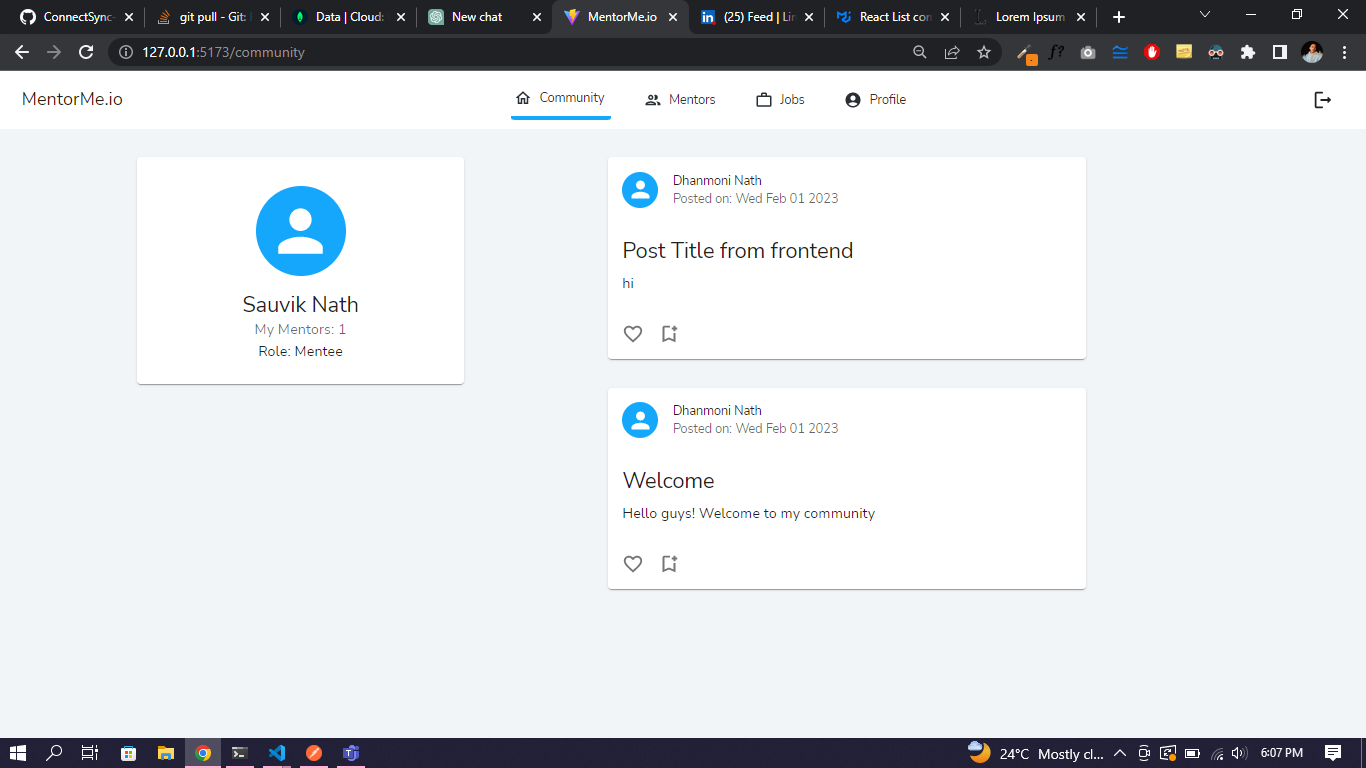Like the 'Welcome' post
1366x768 pixels.
click(633, 563)
